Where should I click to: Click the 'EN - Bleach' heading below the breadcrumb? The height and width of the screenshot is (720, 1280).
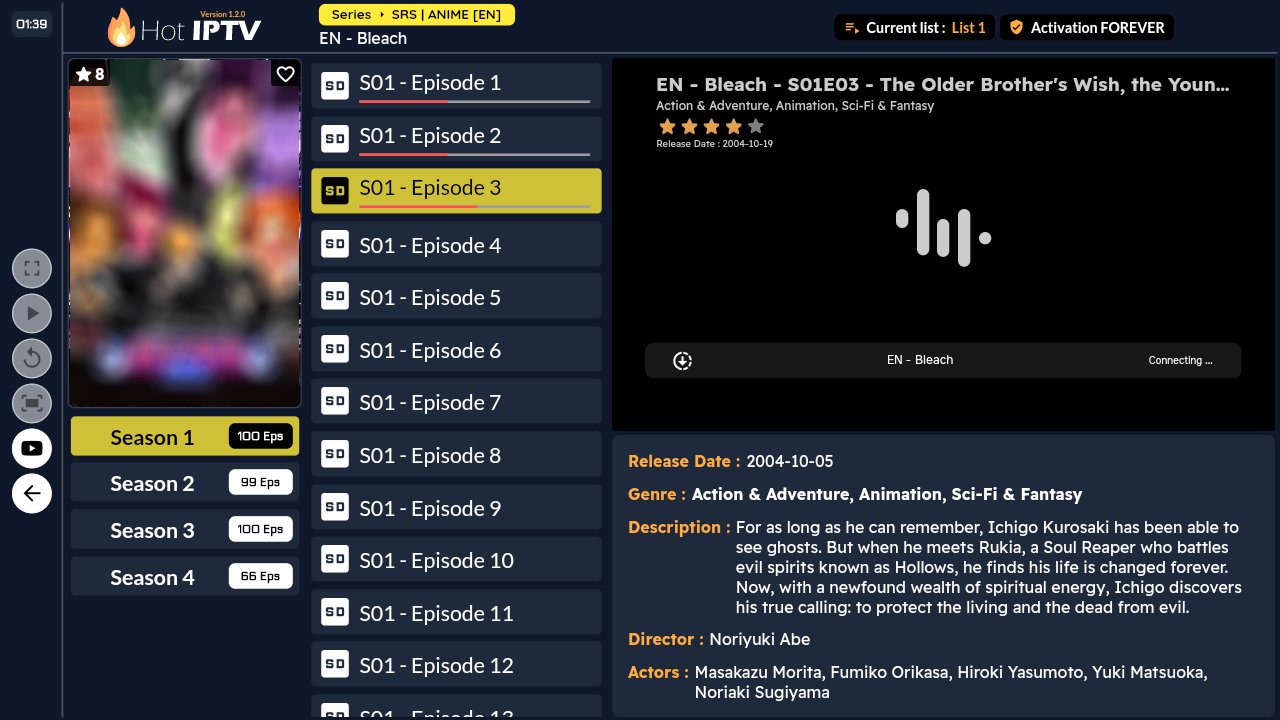click(363, 38)
